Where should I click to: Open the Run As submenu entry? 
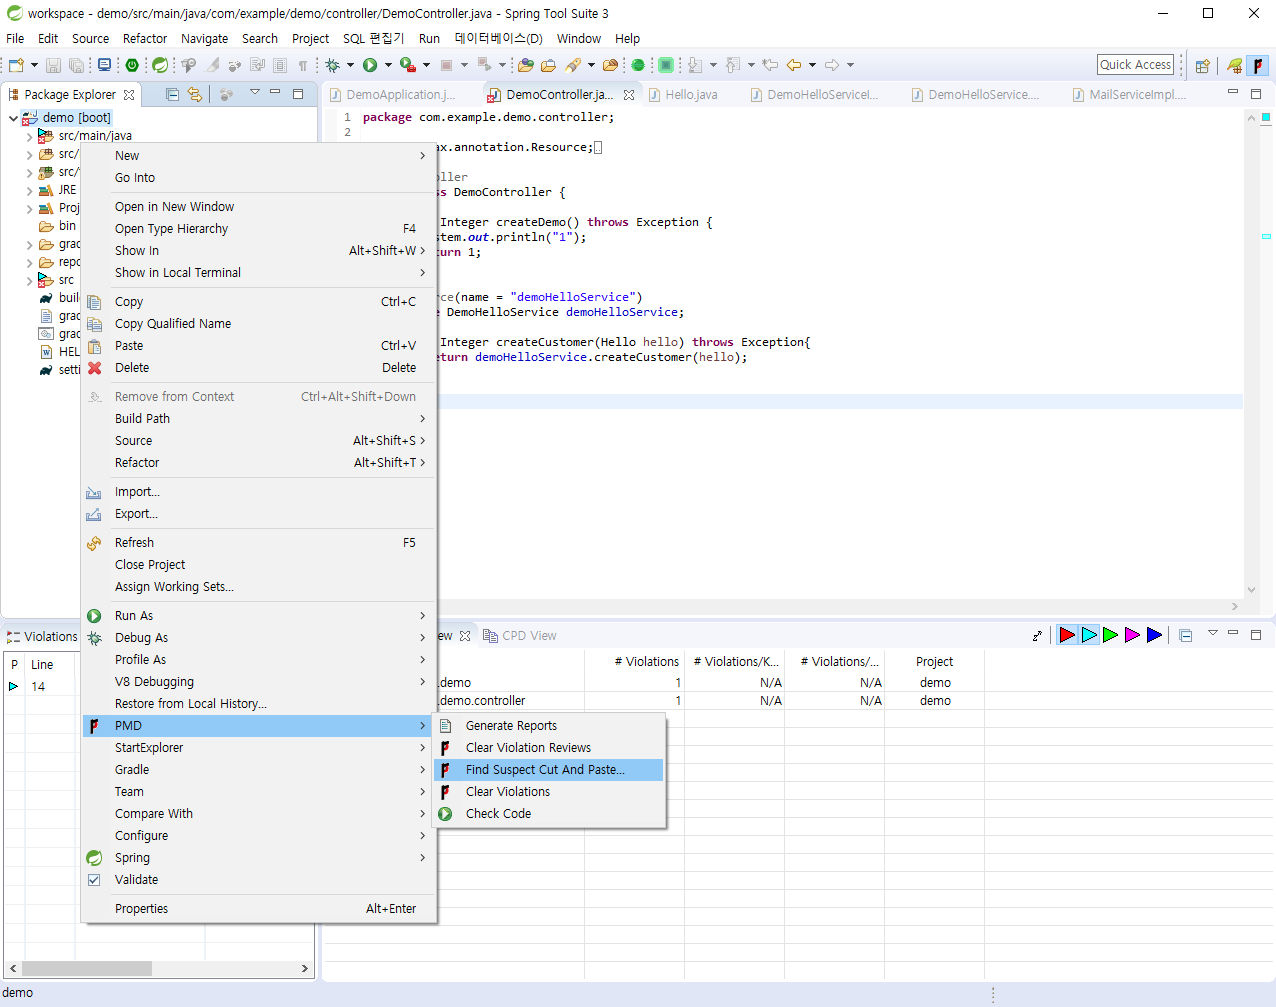point(260,616)
